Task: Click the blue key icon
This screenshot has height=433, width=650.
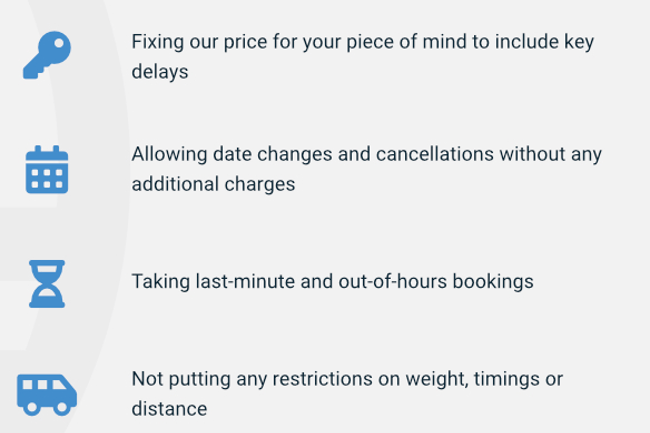Action: pos(46,56)
